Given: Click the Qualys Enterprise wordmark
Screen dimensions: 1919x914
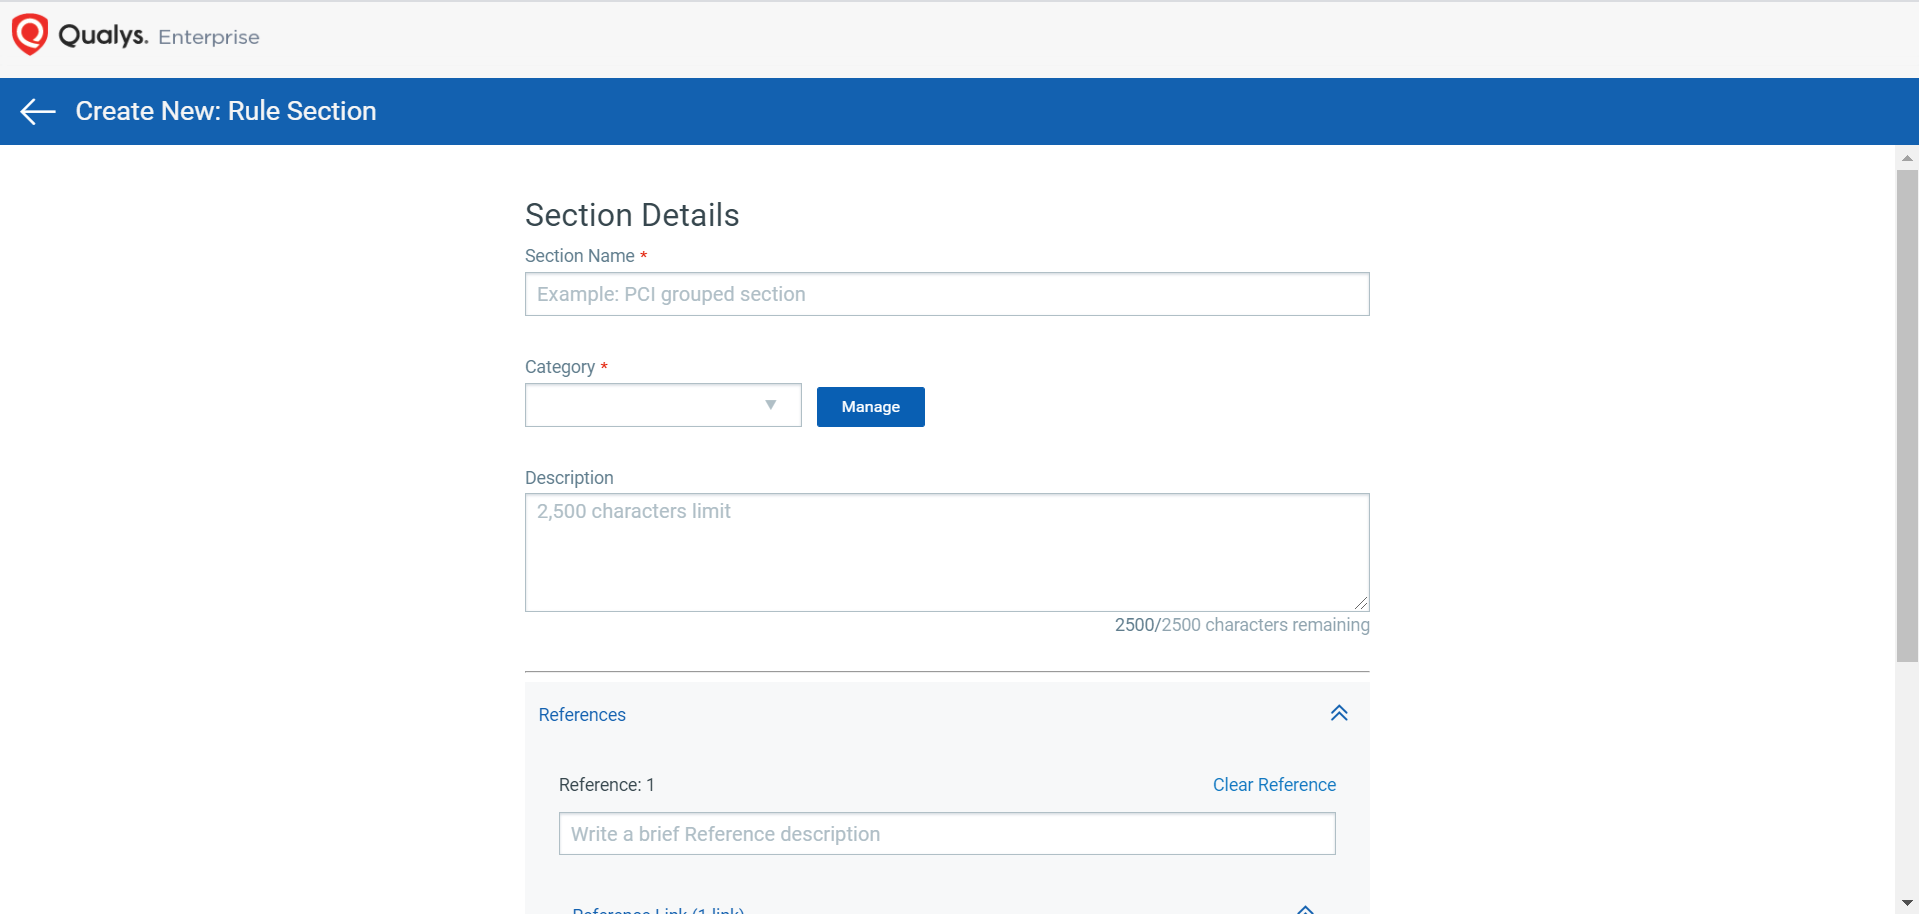Looking at the screenshot, I should pos(159,36).
